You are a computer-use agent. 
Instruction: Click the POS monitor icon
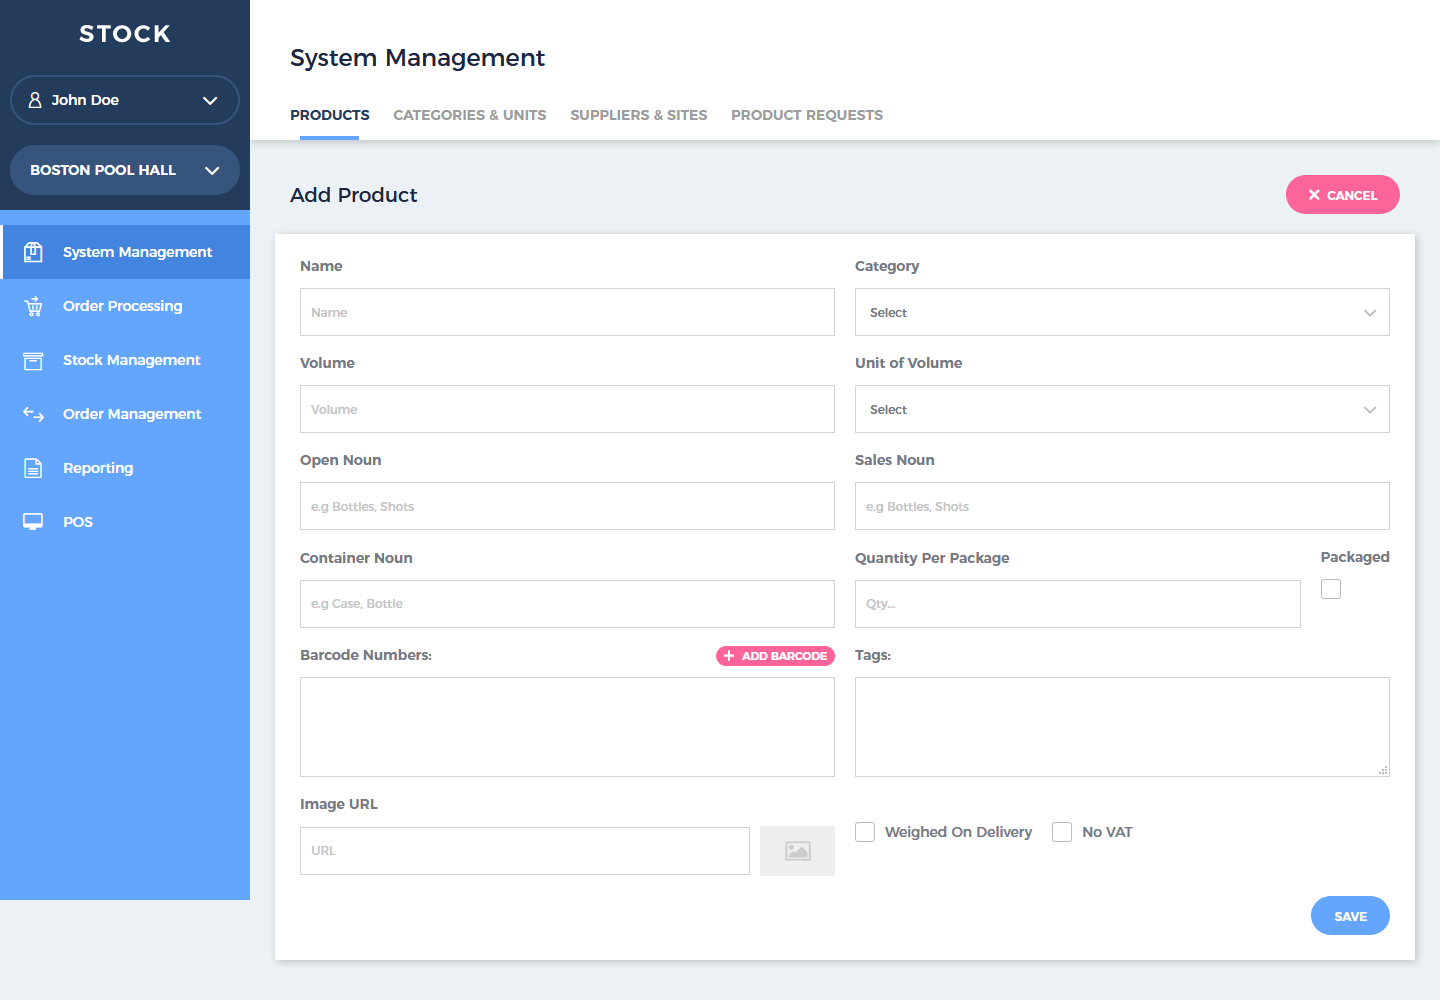click(x=33, y=522)
